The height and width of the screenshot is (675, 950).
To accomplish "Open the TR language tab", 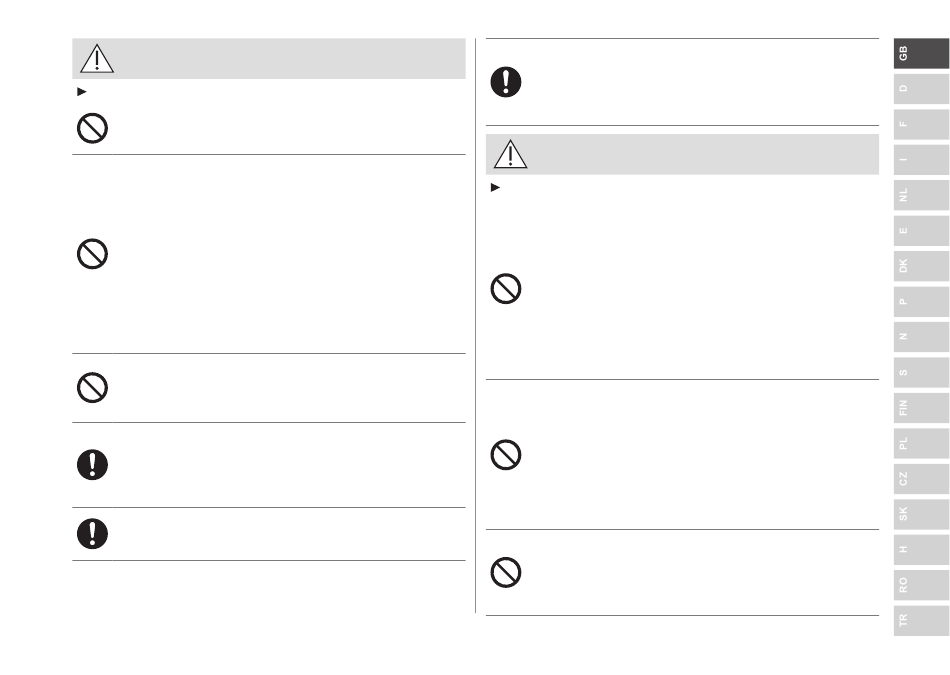I will [x=921, y=620].
